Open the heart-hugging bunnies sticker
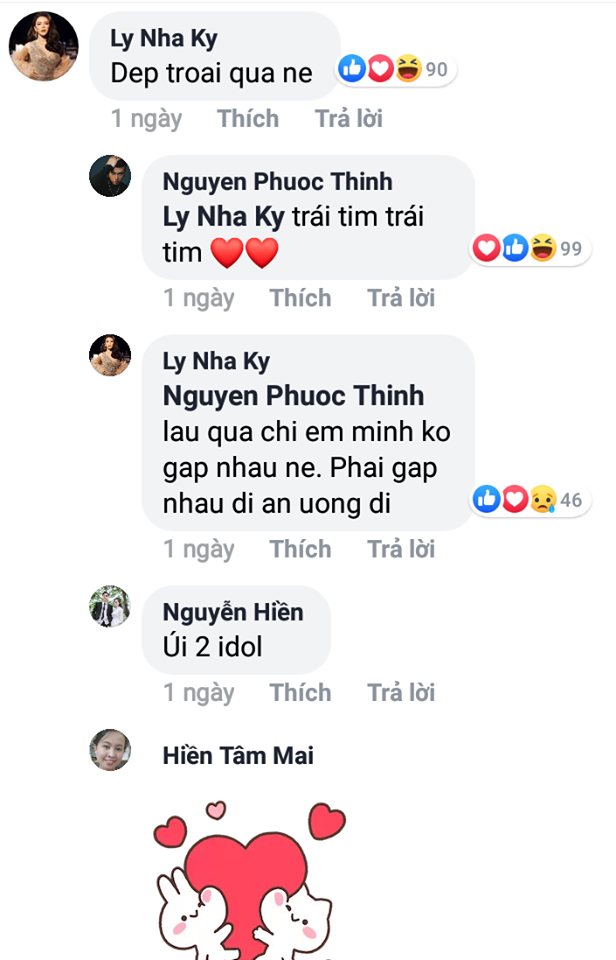This screenshot has height=960, width=616. click(x=250, y=880)
